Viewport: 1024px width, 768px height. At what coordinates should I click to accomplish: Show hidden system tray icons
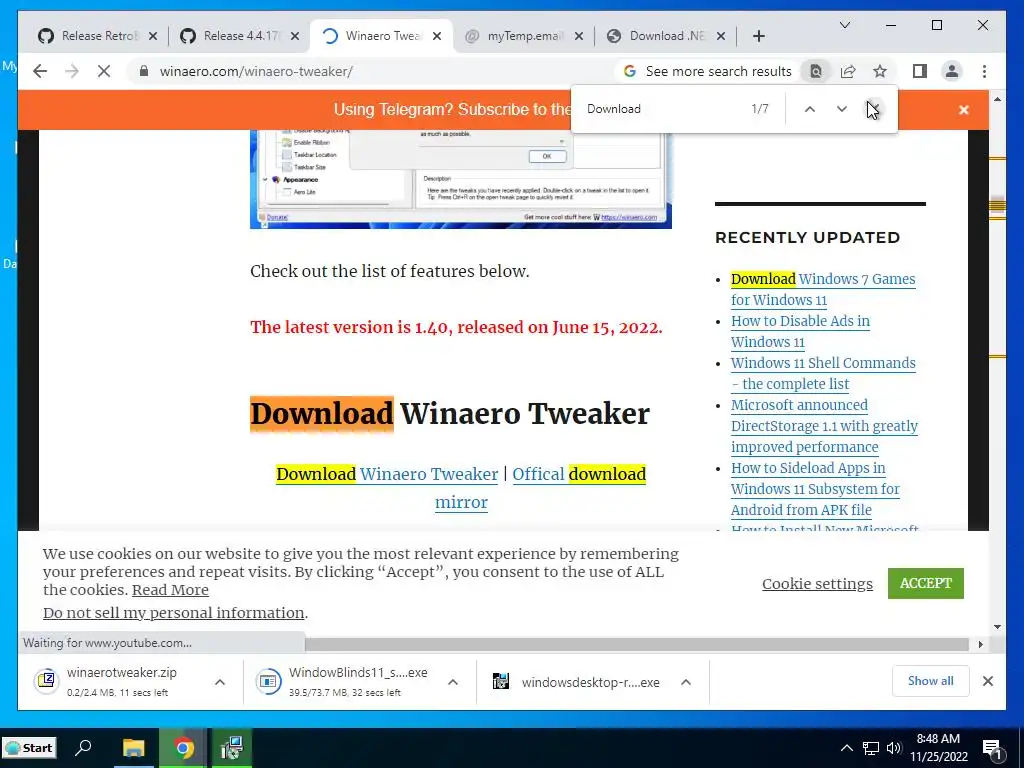tap(846, 748)
